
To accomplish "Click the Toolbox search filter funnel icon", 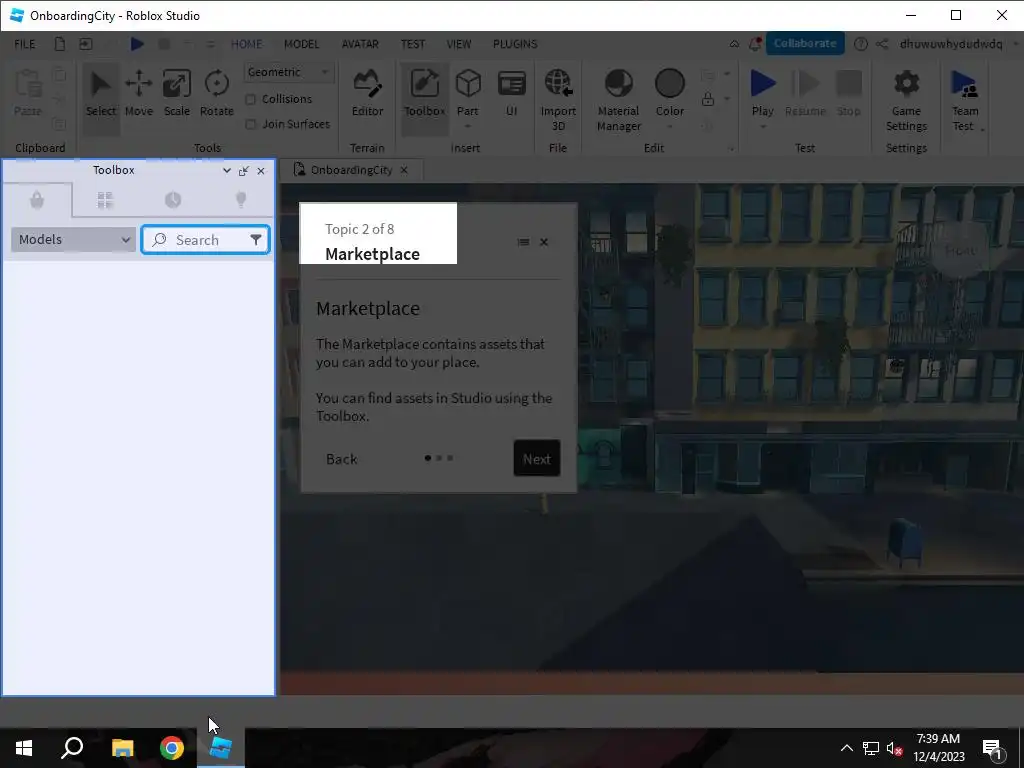I will [256, 240].
